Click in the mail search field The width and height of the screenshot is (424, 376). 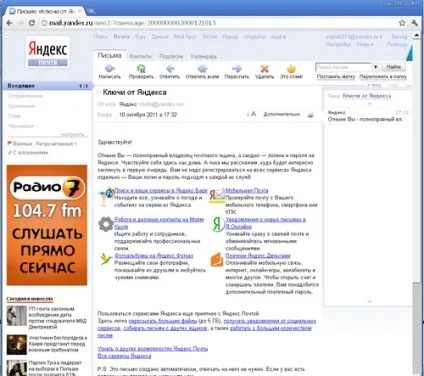[343, 67]
